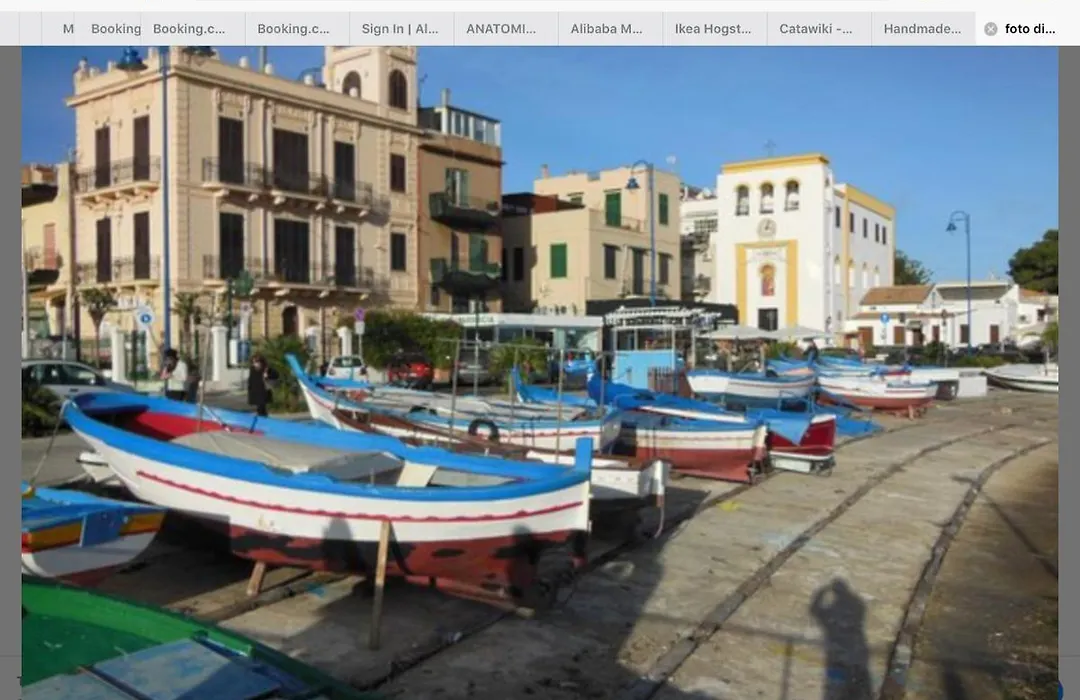Open the "Handmade..." tab
Image resolution: width=1080 pixels, height=700 pixels.
point(922,29)
